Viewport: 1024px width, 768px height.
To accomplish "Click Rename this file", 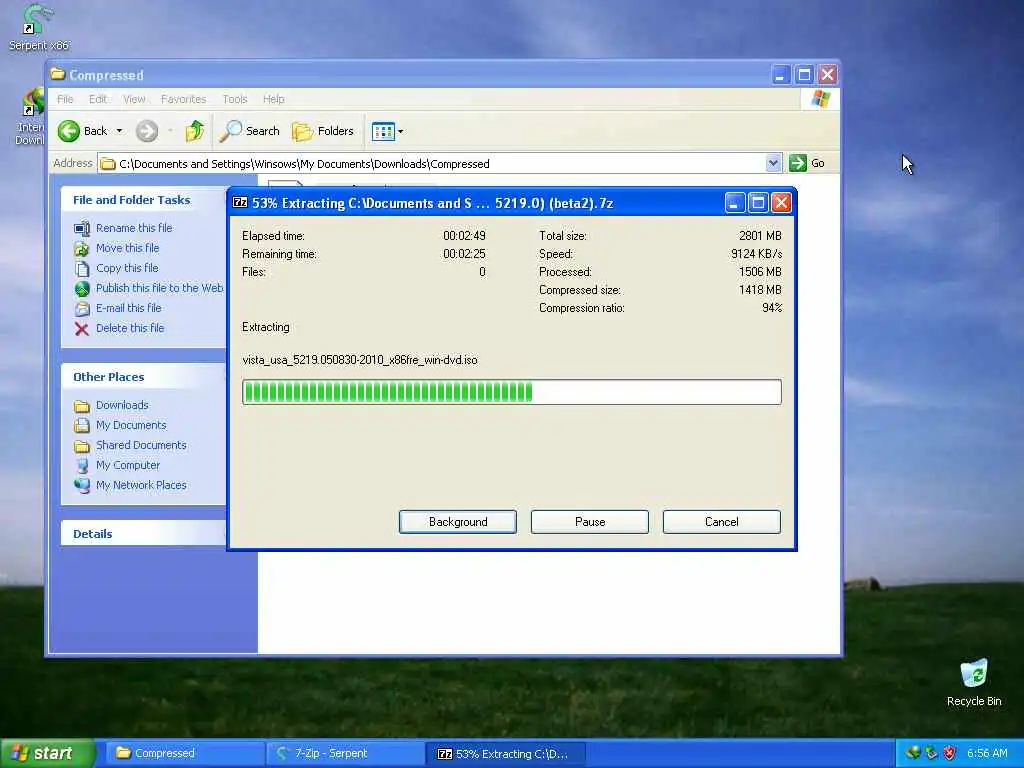I will pyautogui.click(x=134, y=228).
